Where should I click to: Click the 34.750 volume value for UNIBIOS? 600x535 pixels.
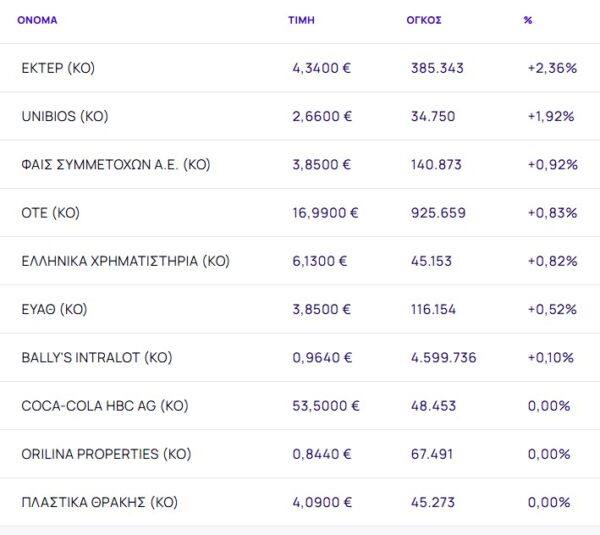[x=433, y=116]
